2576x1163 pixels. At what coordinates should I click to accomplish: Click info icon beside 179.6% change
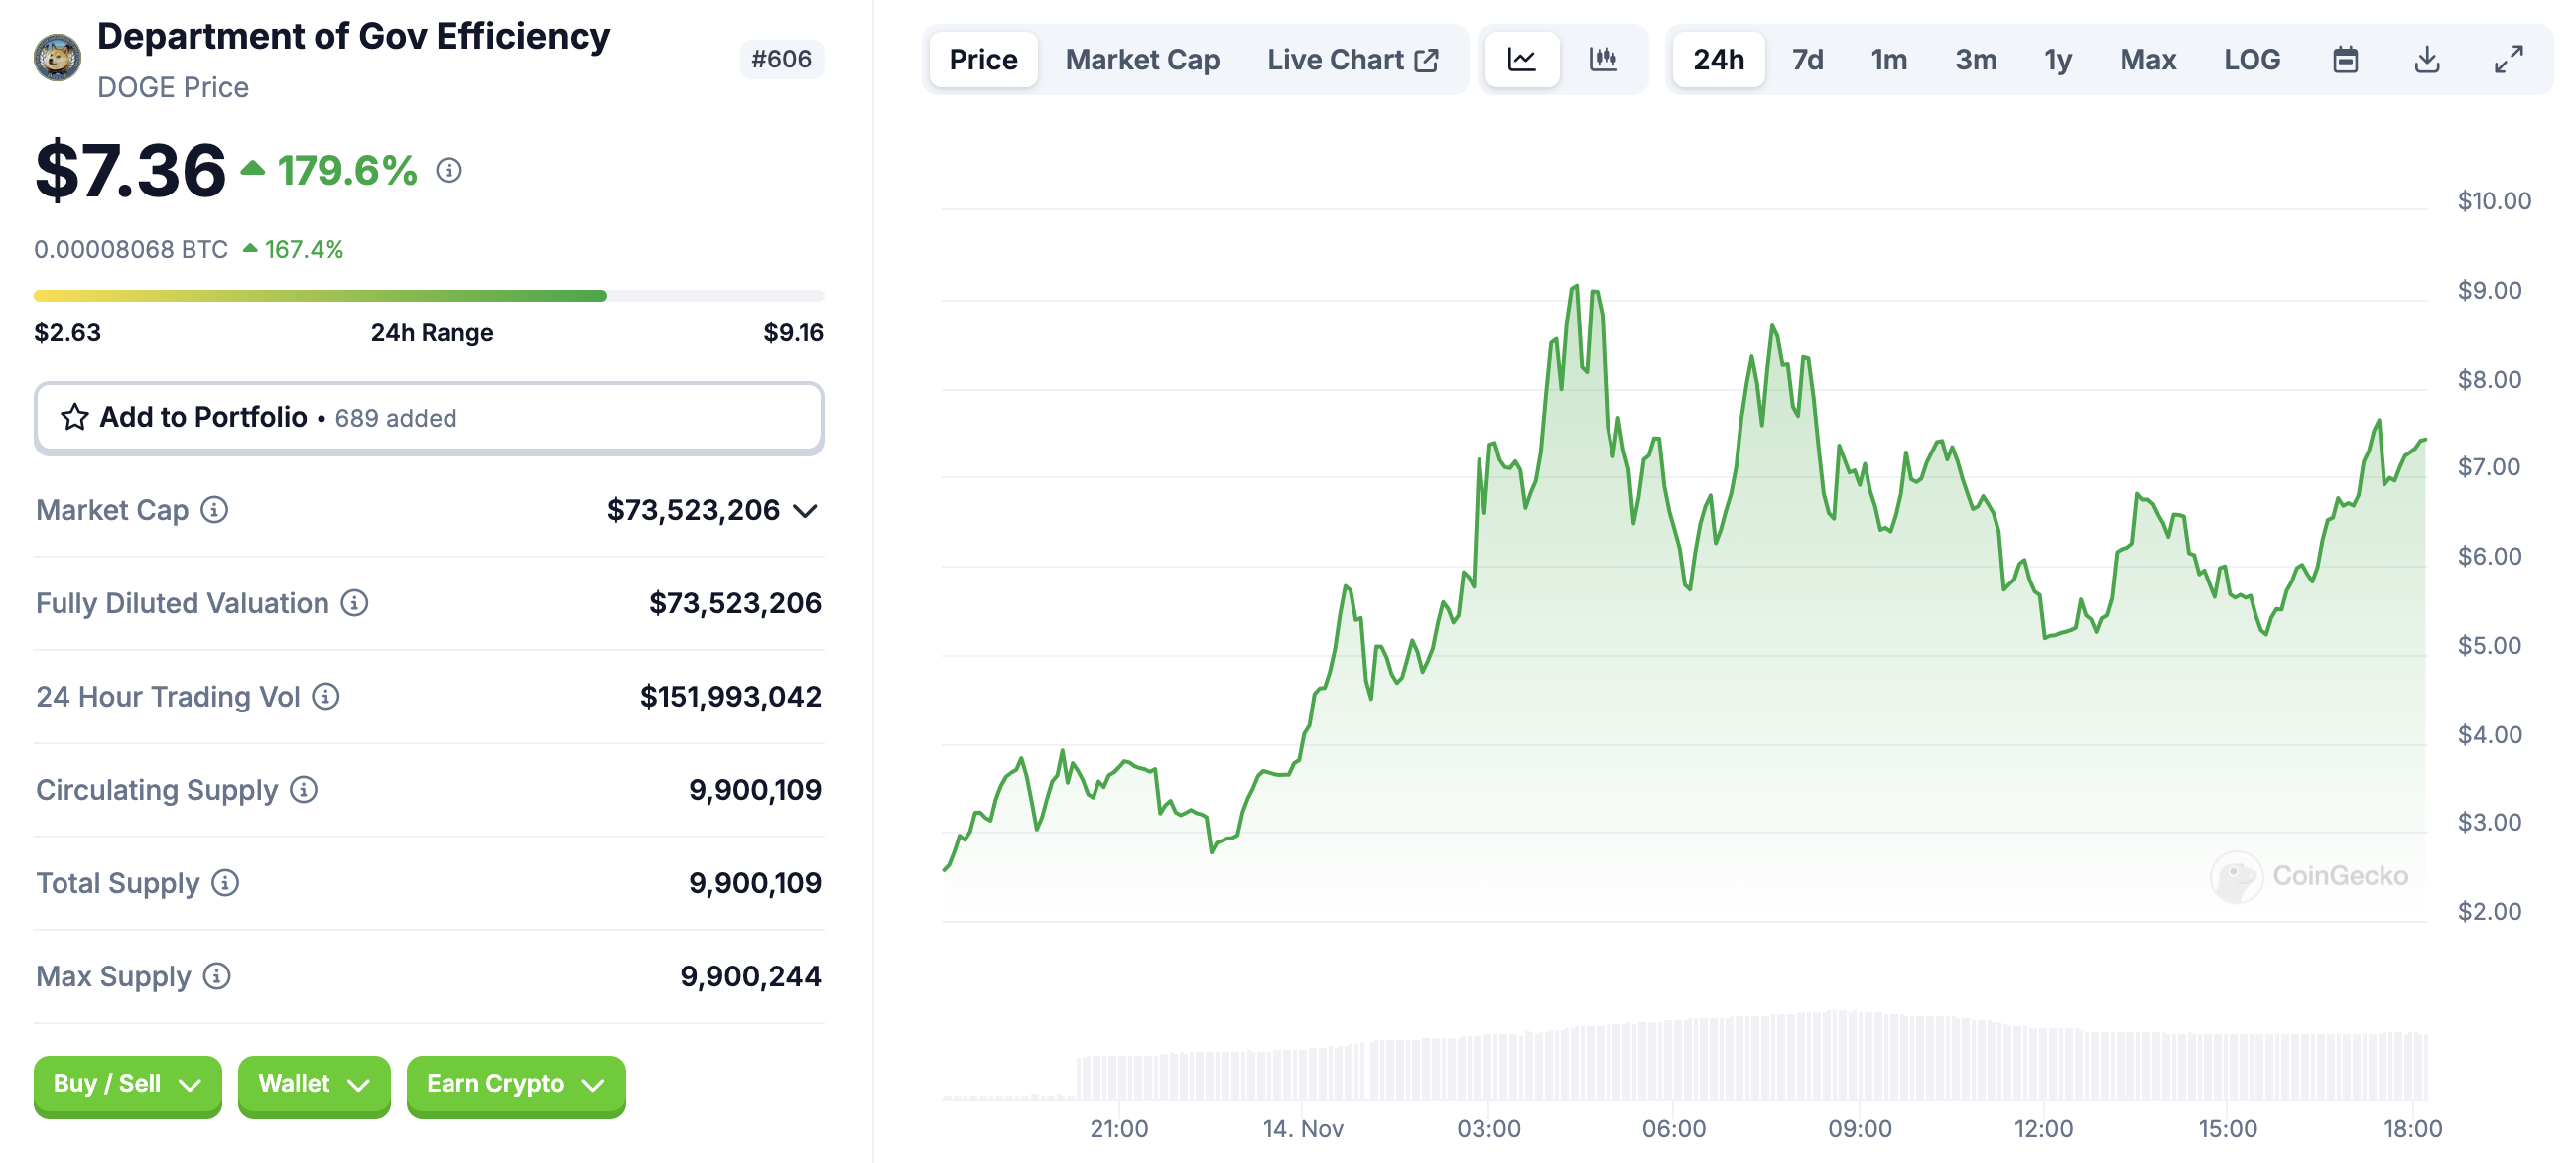449,171
